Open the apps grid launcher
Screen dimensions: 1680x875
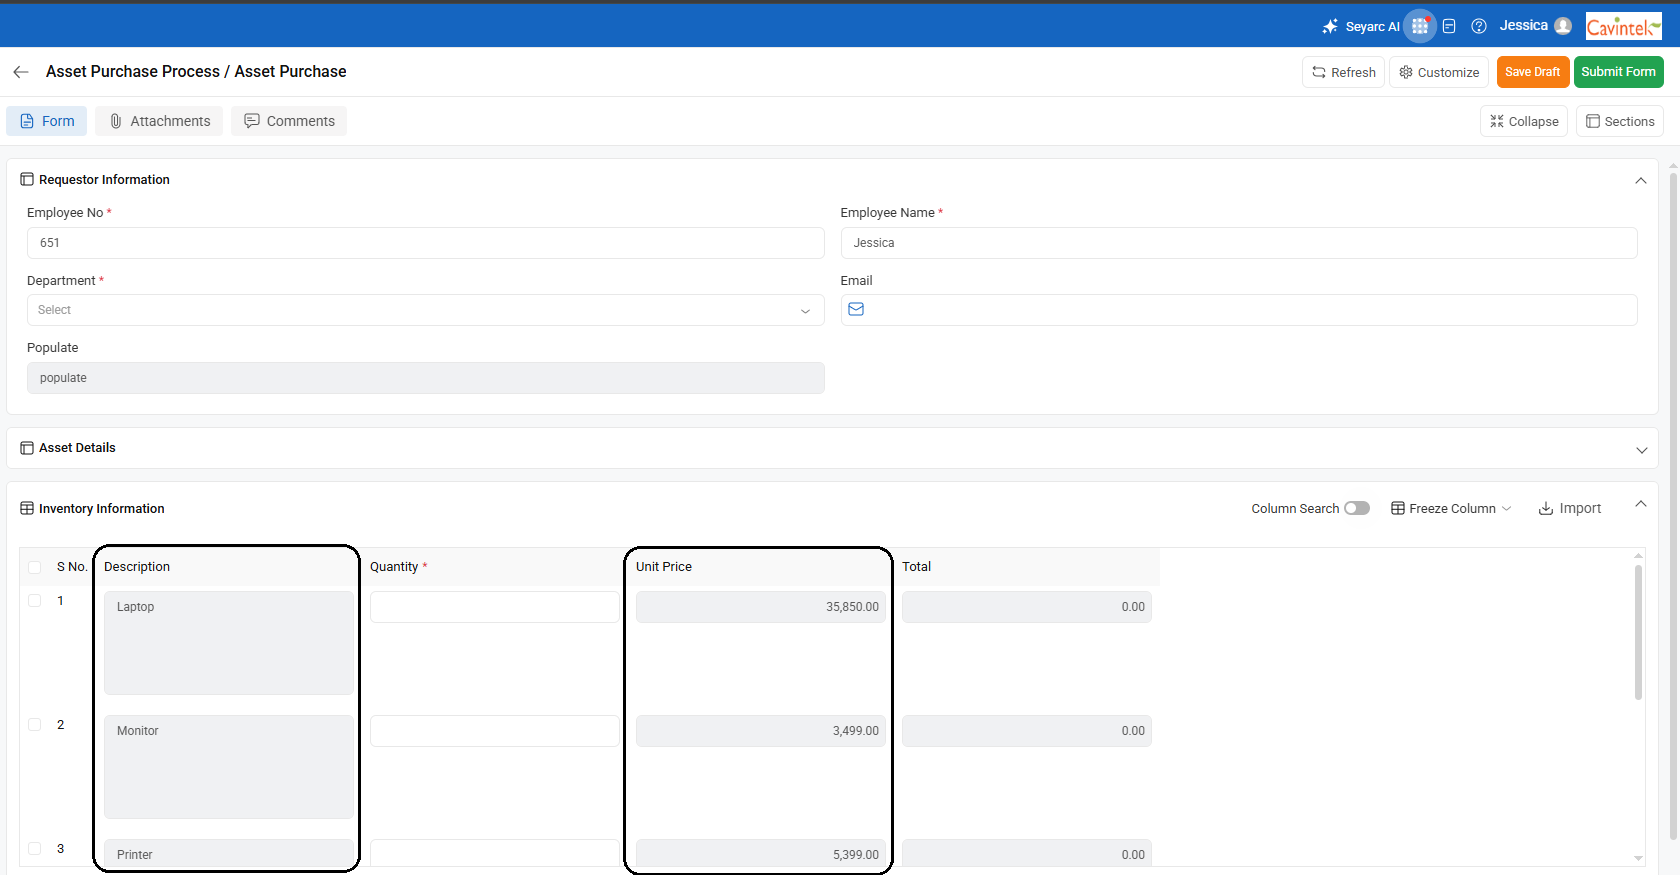pos(1419,26)
